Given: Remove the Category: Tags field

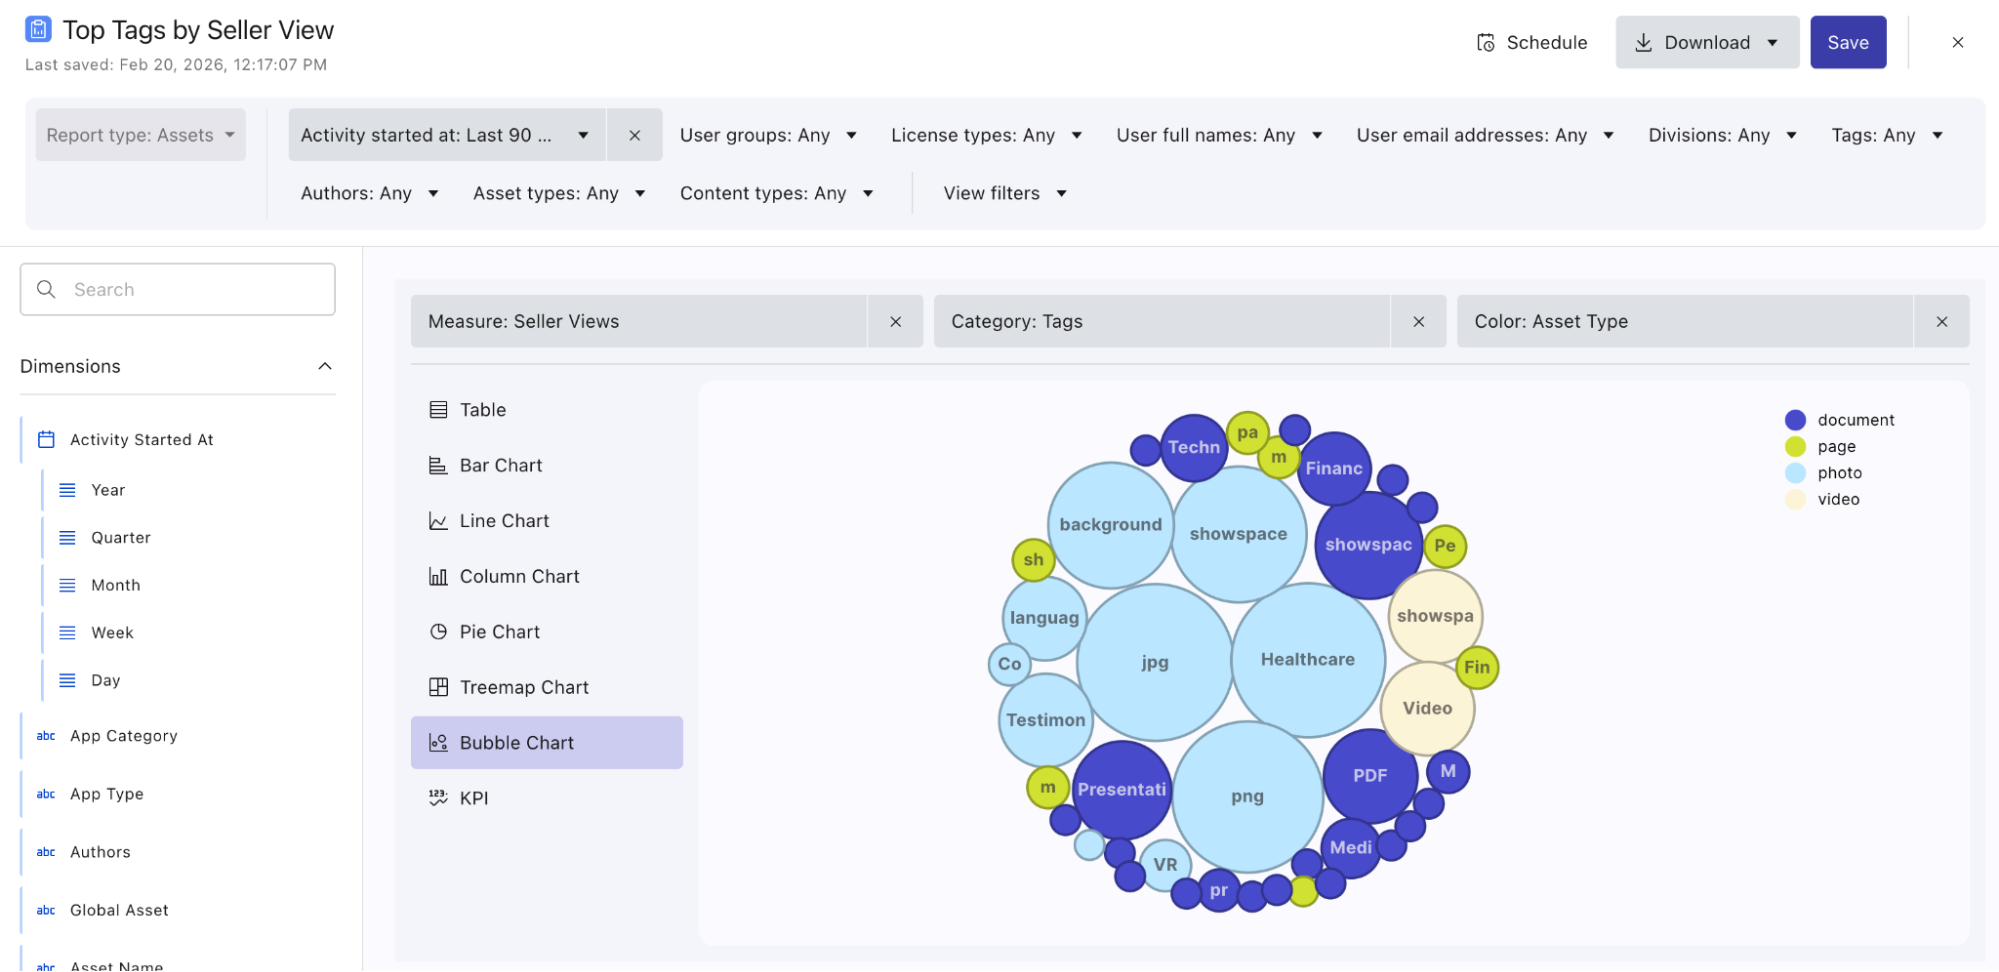Looking at the screenshot, I should pyautogui.click(x=1418, y=321).
